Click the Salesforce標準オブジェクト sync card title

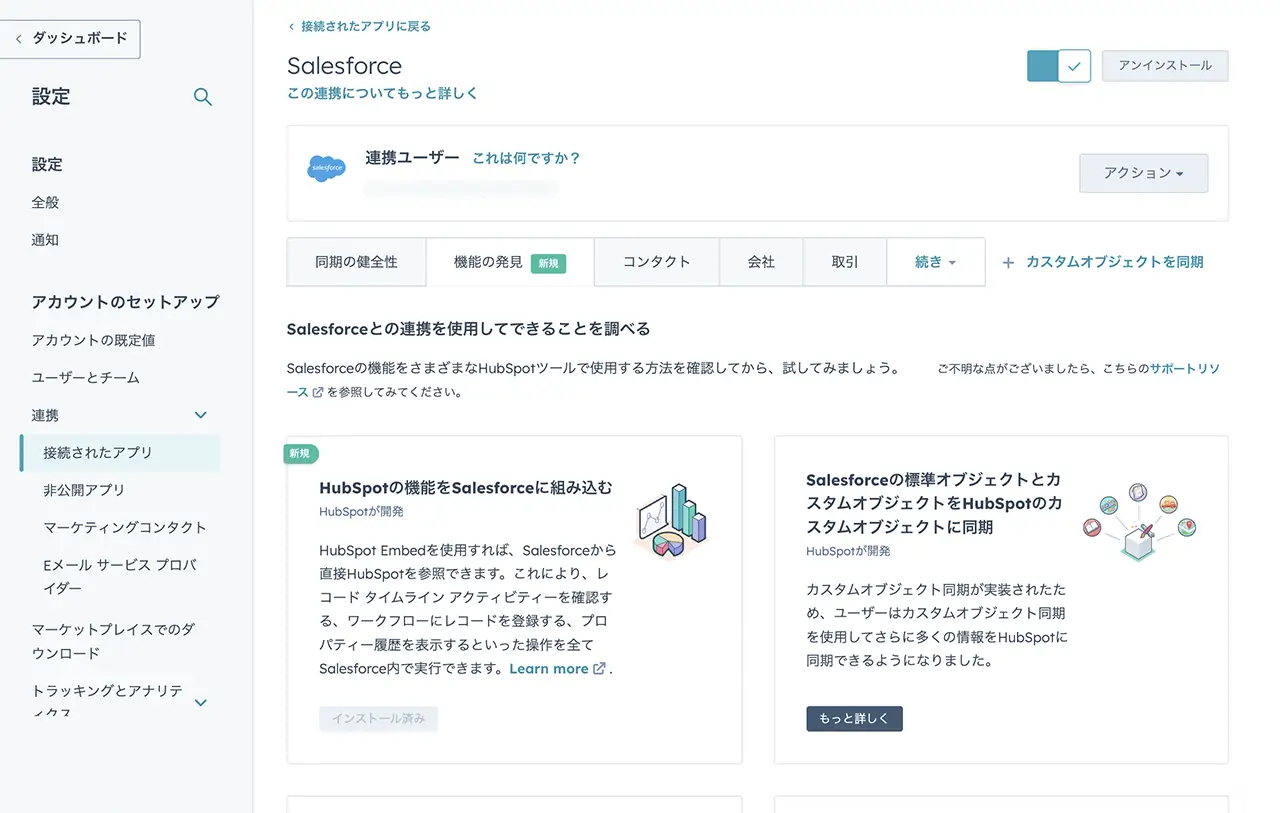tap(934, 503)
